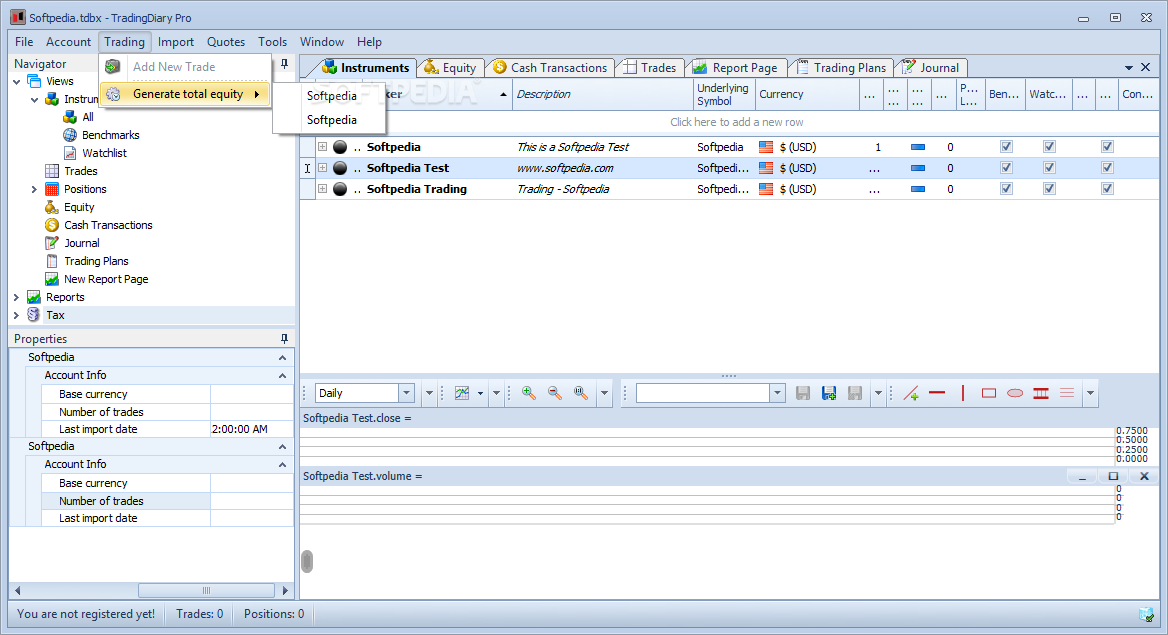Click the chart type icon in chart toolbar

pyautogui.click(x=462, y=393)
